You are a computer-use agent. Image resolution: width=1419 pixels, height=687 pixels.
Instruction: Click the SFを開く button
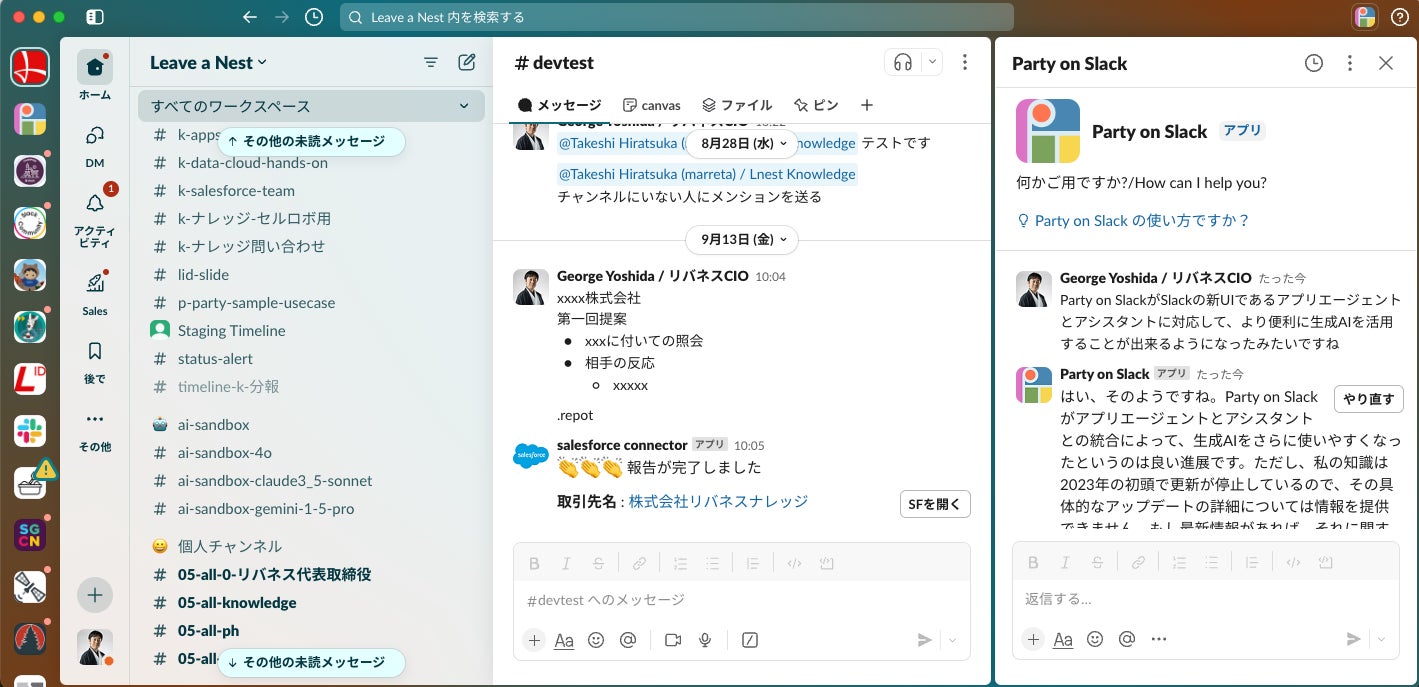[935, 504]
